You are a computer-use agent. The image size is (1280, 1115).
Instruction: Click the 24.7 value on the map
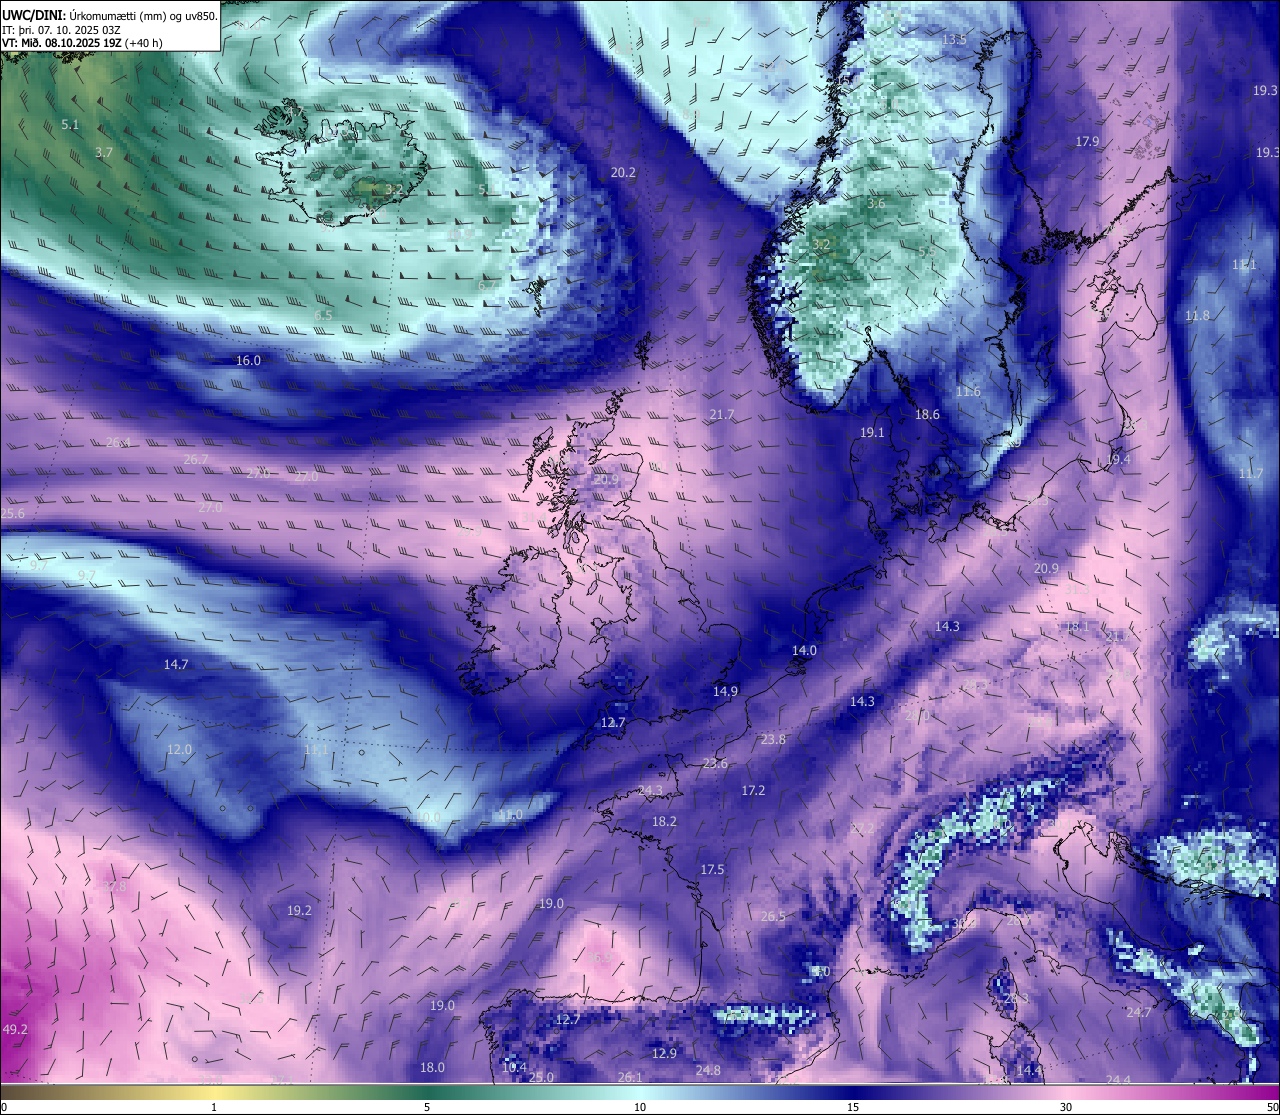coord(1139,1012)
